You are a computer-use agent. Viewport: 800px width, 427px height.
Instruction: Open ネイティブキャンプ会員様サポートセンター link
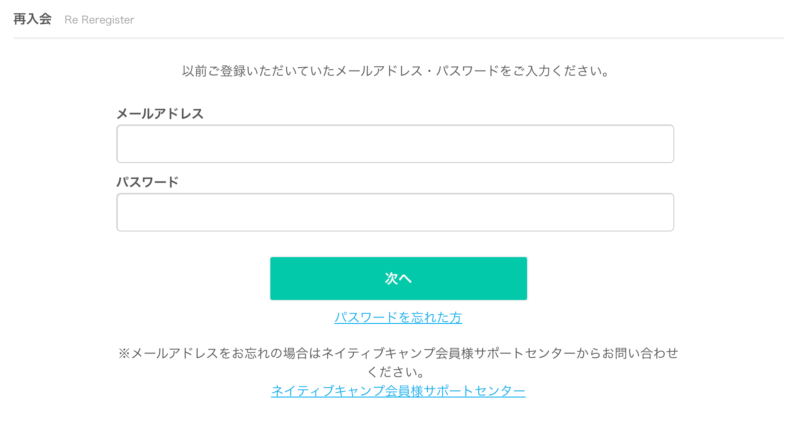point(398,391)
